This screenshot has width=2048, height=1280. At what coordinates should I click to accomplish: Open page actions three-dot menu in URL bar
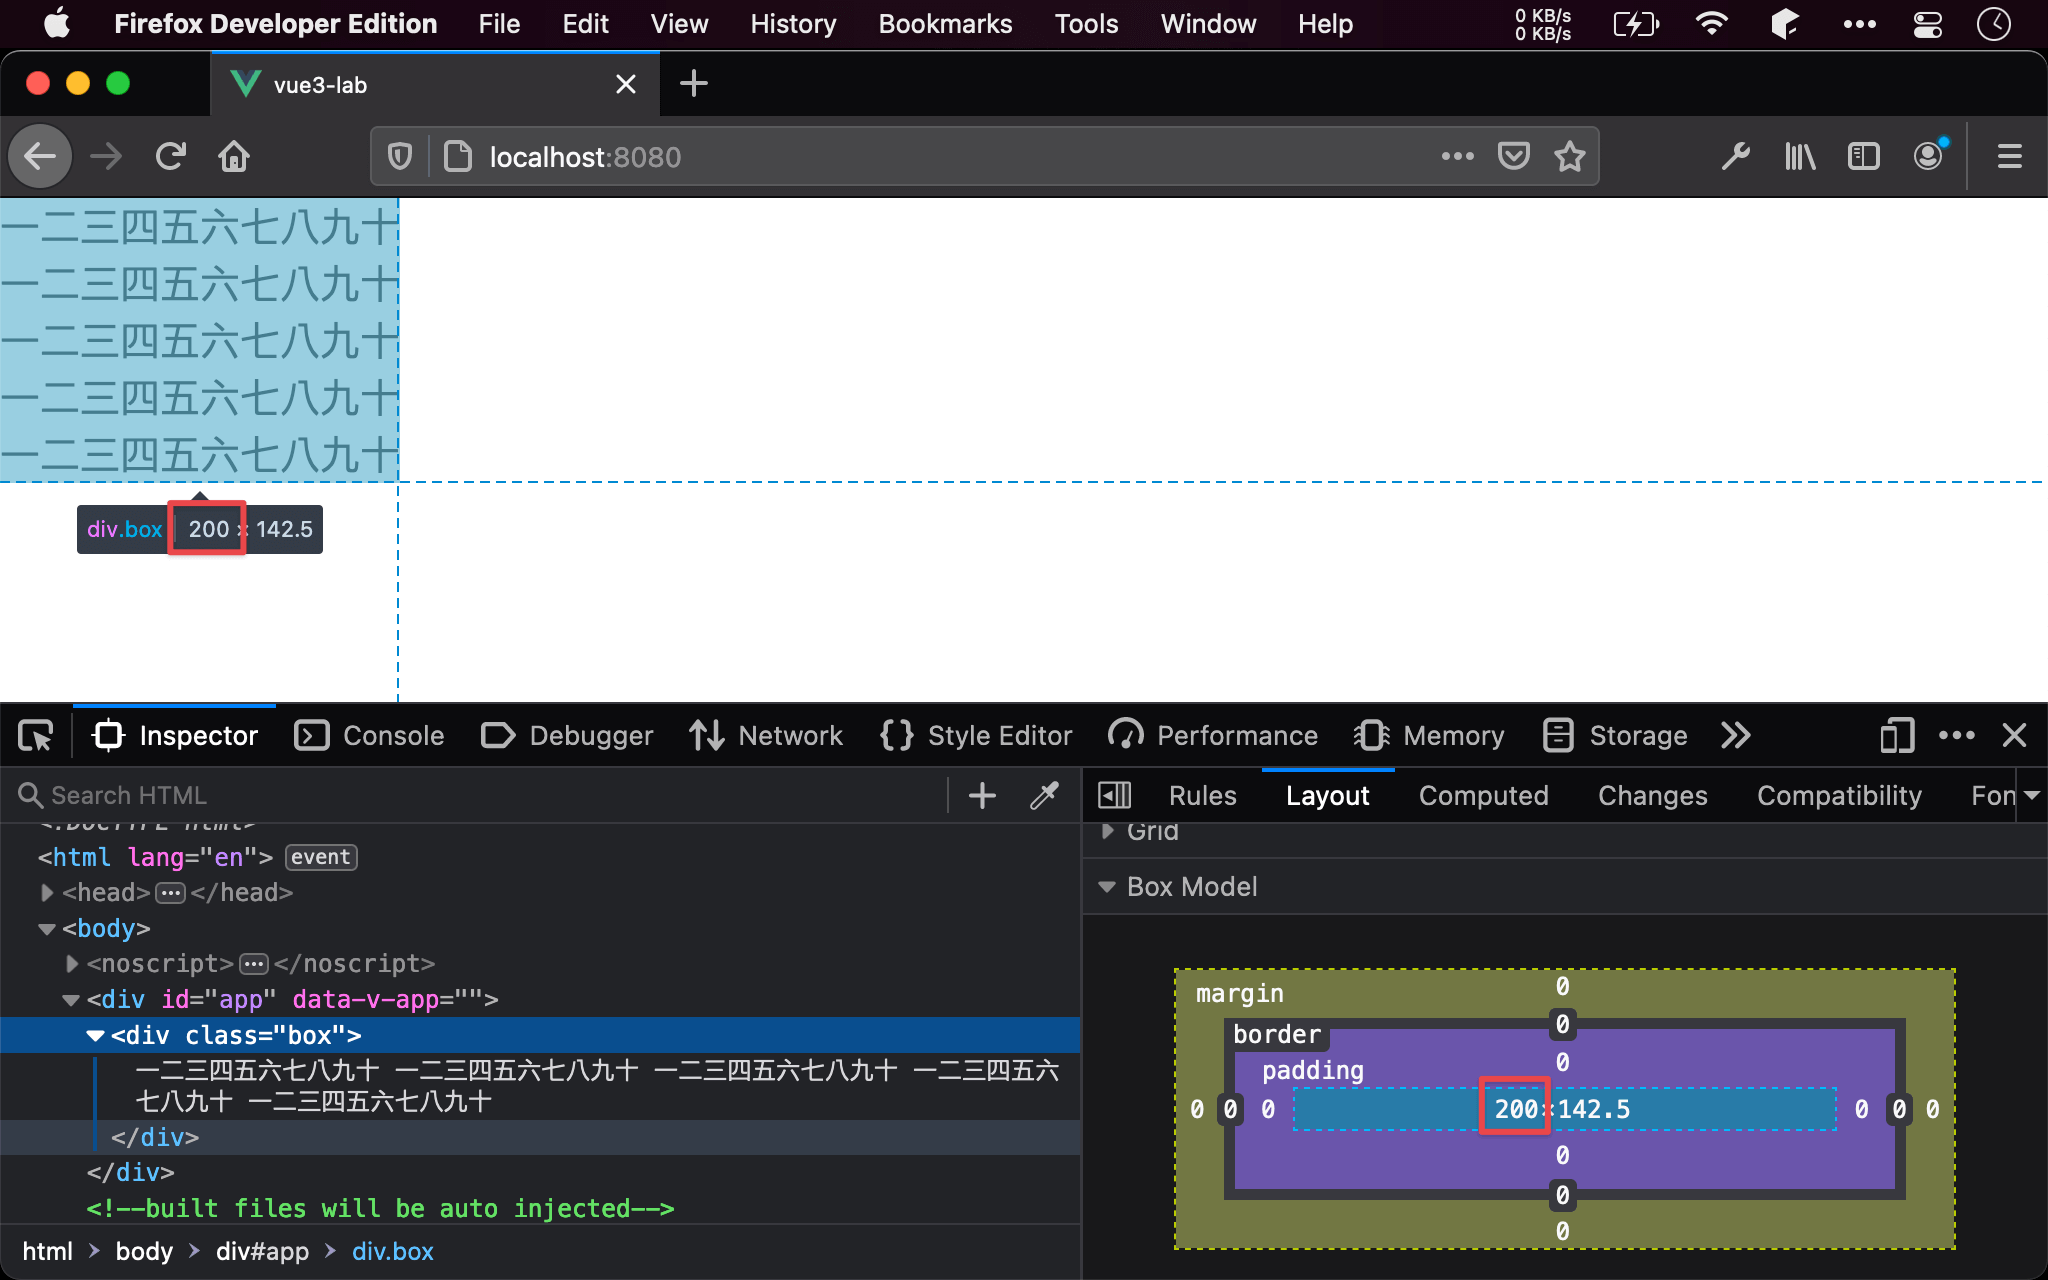point(1457,156)
